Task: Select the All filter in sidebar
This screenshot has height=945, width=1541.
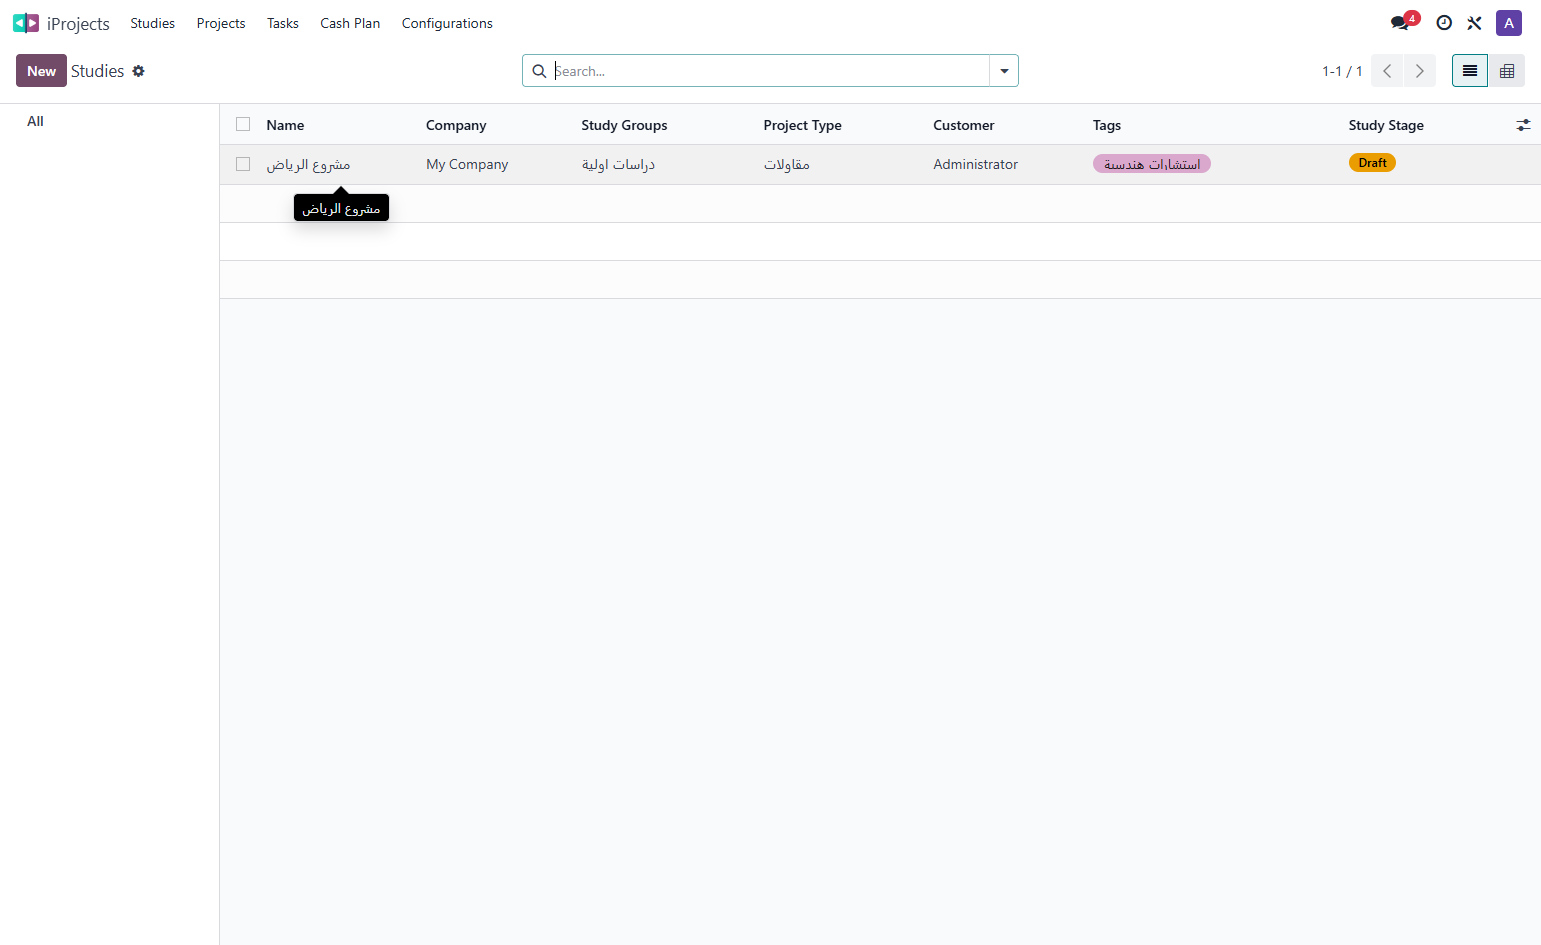Action: tap(35, 121)
